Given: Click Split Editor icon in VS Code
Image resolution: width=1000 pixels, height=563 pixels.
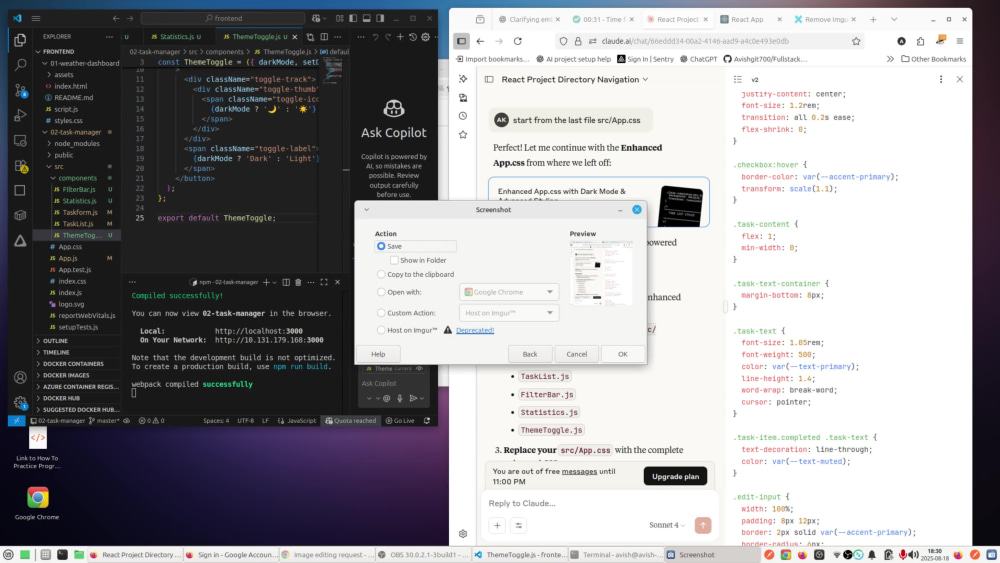Looking at the screenshot, I should 324,37.
